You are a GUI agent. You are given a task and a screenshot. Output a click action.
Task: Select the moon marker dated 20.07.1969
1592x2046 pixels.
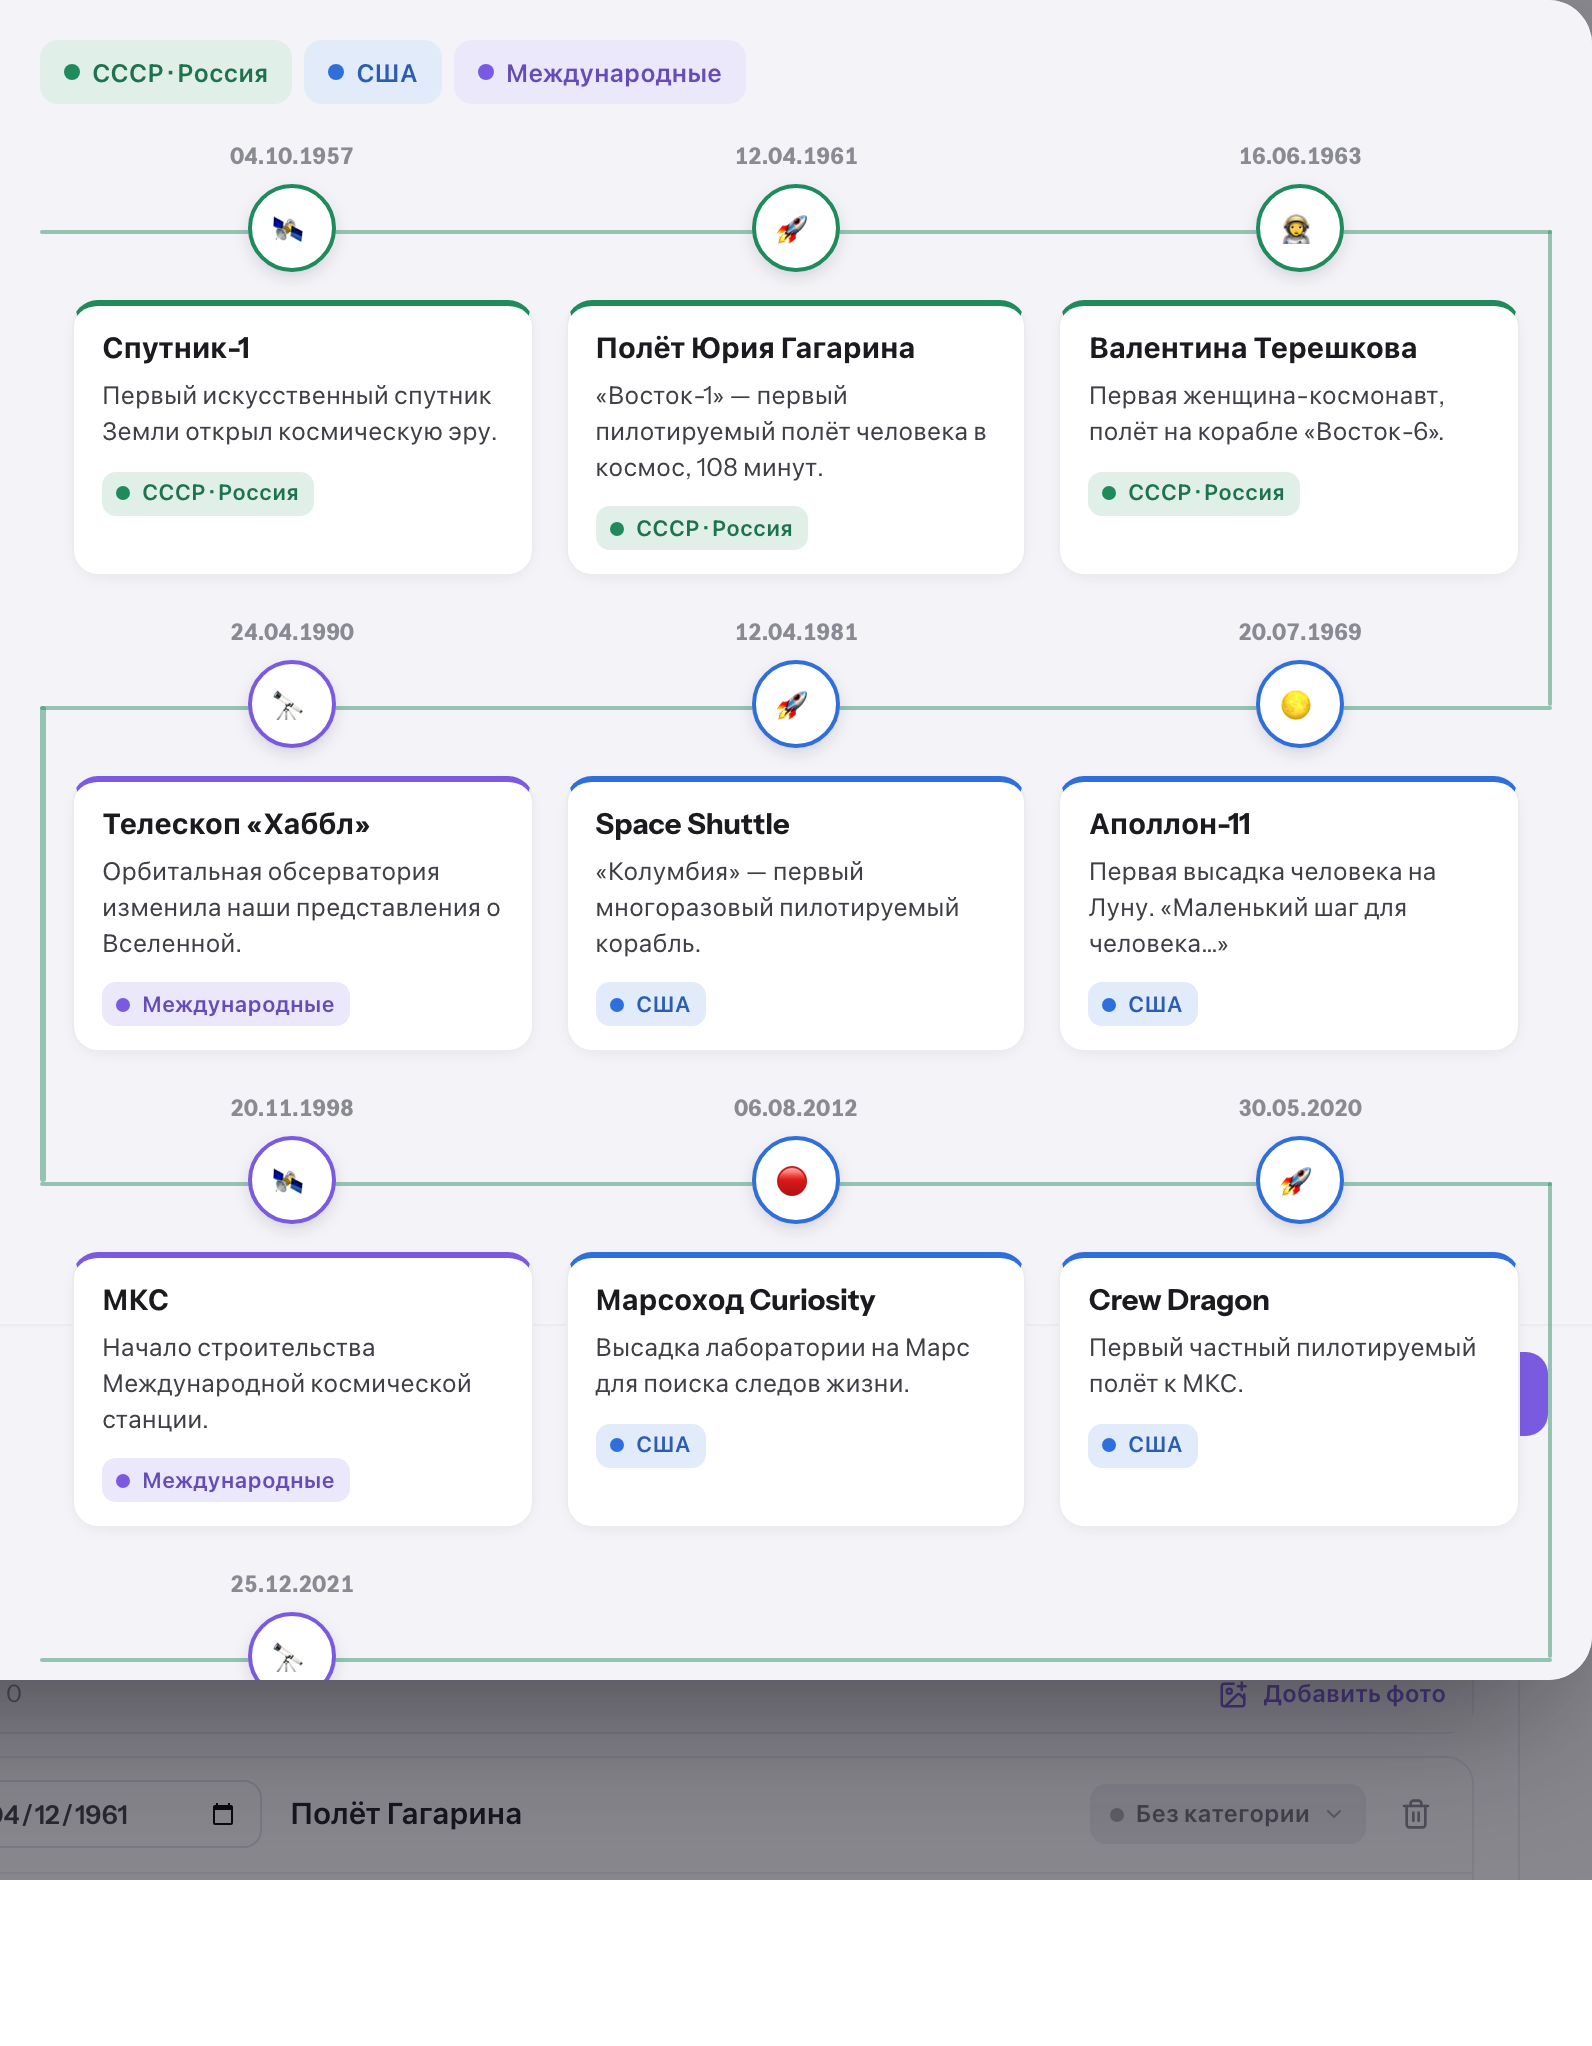click(x=1299, y=705)
